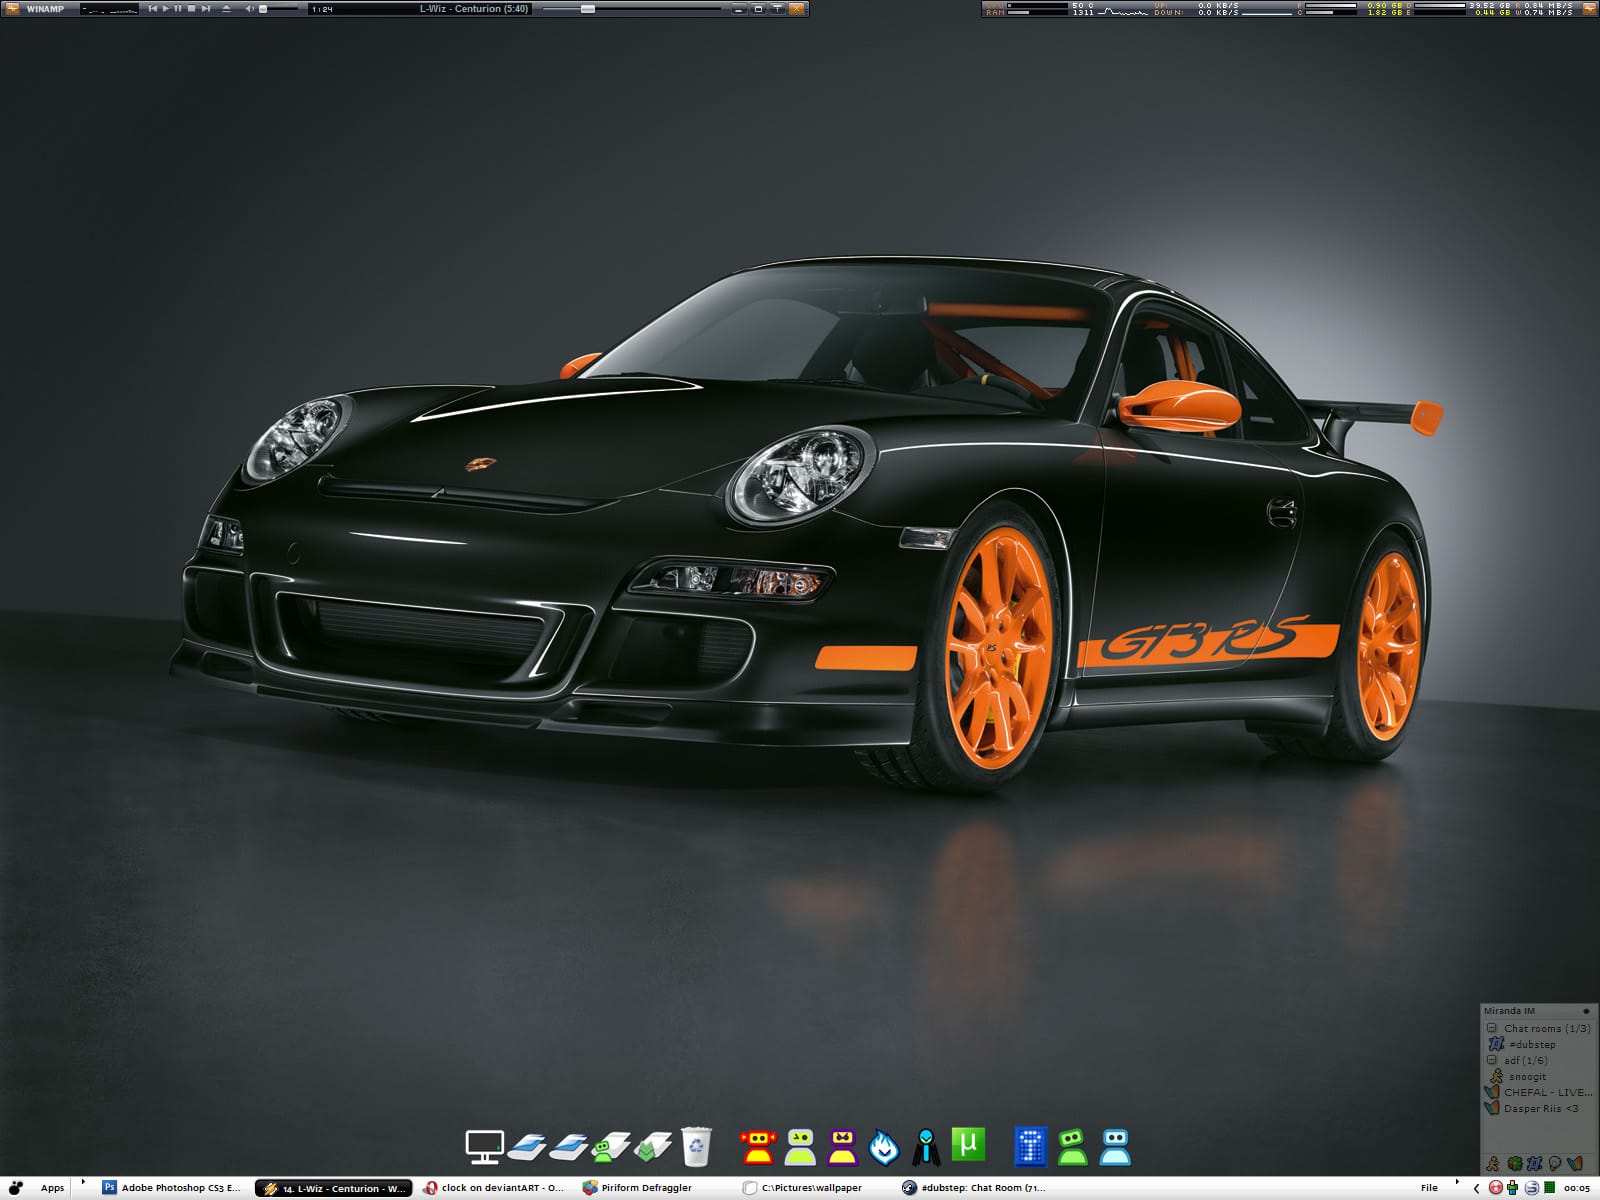Click the red circular tray icon
Screen dimensions: 1600x1200
(1496, 1188)
